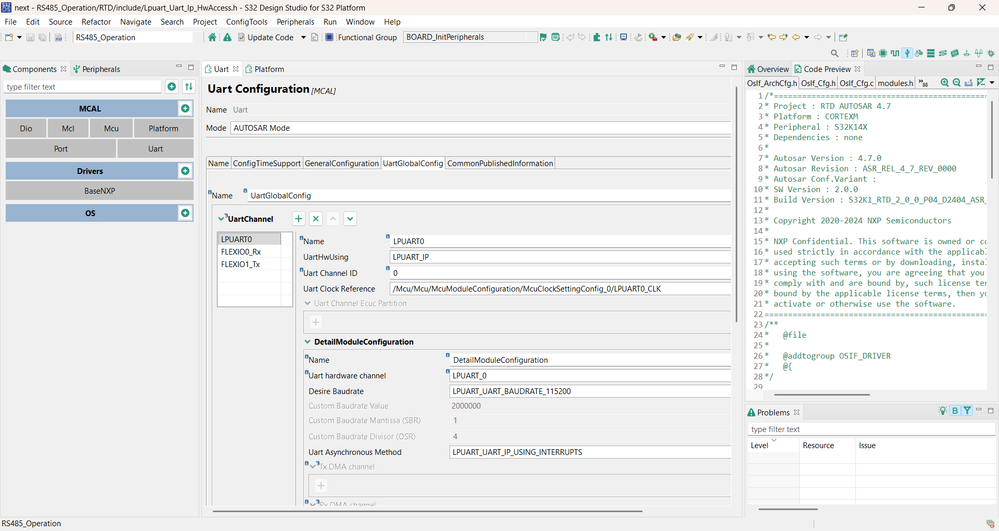The image size is (999, 531).
Task: Minimize the Code Preview panel
Action: (x=979, y=66)
